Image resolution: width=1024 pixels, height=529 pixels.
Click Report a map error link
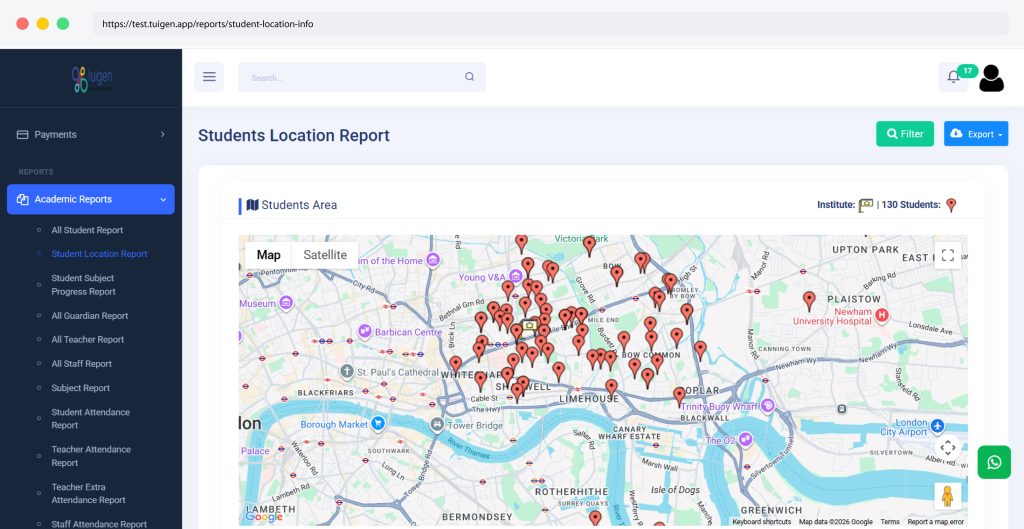pyautogui.click(x=935, y=522)
